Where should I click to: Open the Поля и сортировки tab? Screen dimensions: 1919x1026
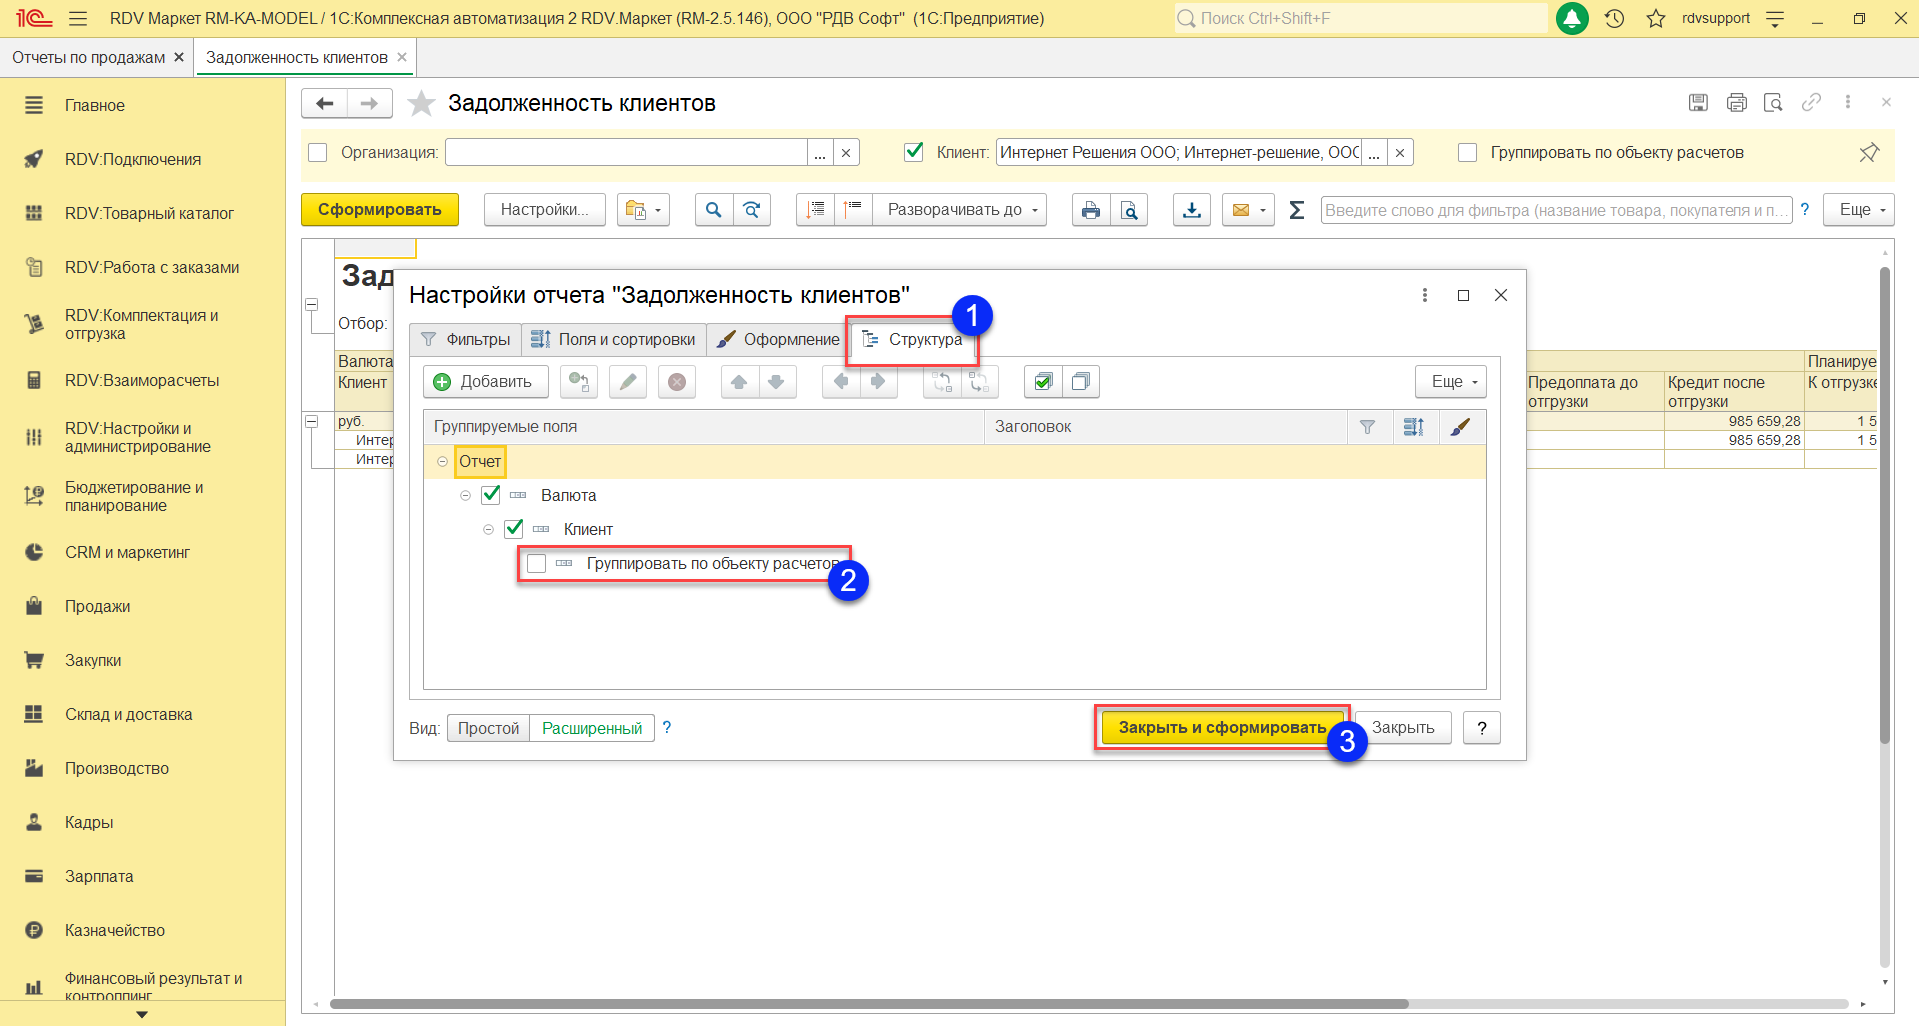613,340
